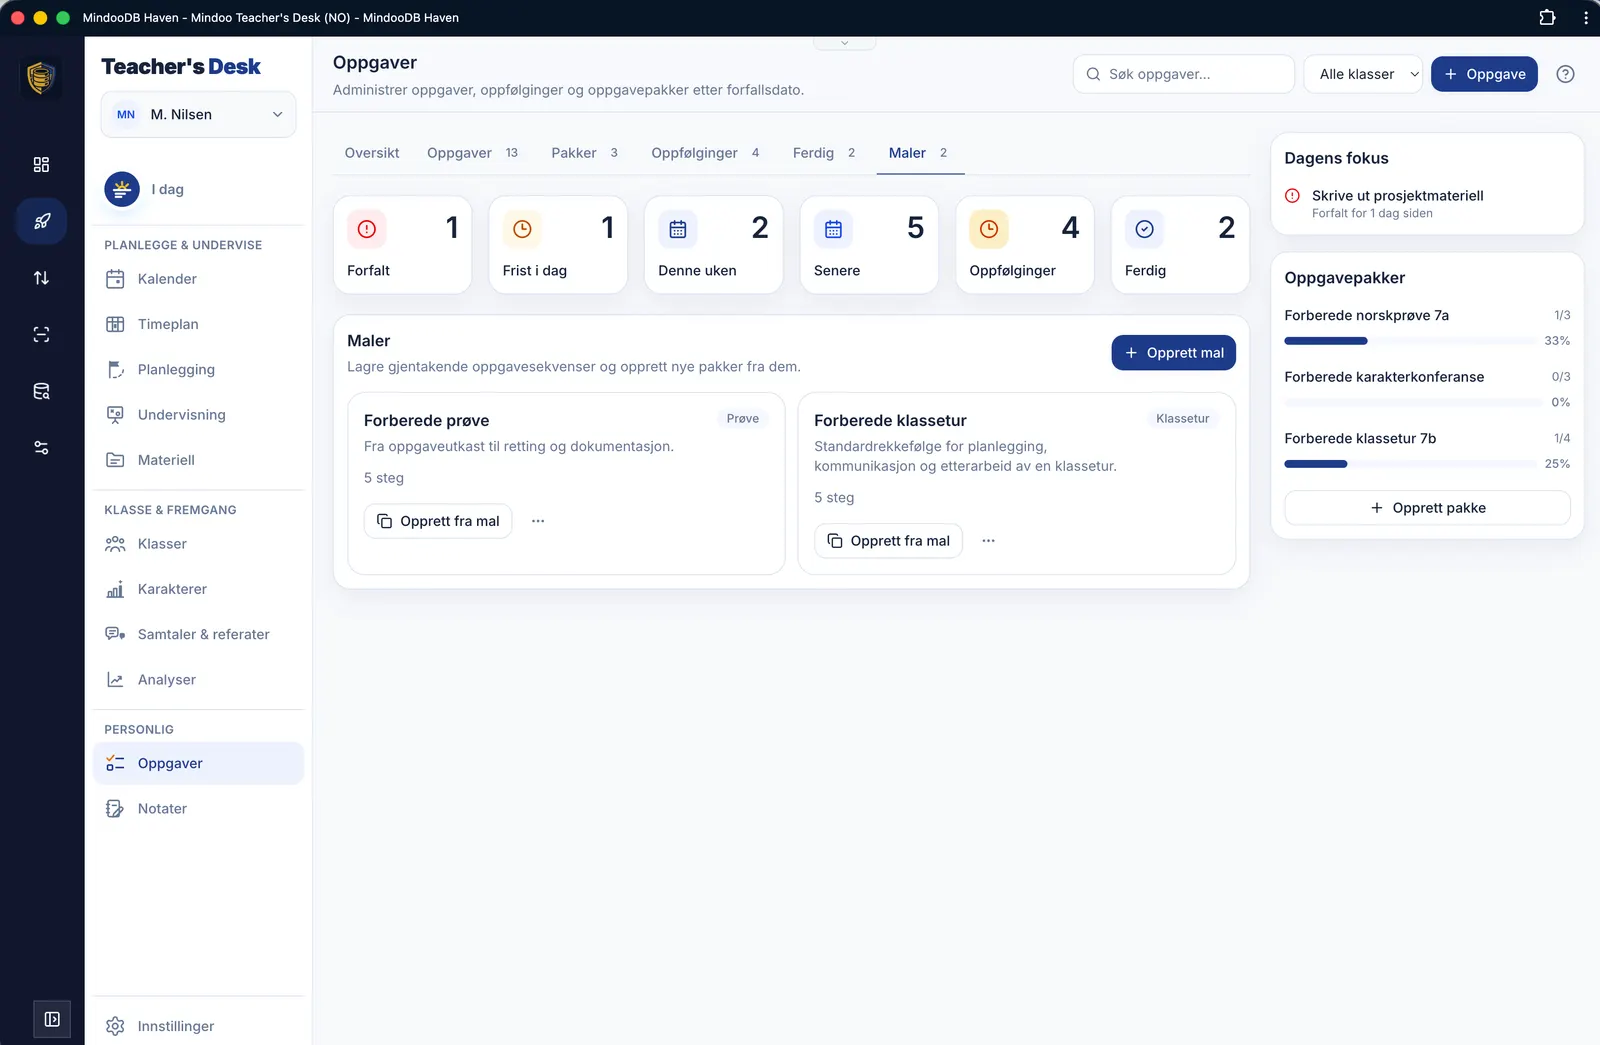Viewport: 1600px width, 1045px height.
Task: Open the I dag sun icon
Action: pyautogui.click(x=122, y=189)
